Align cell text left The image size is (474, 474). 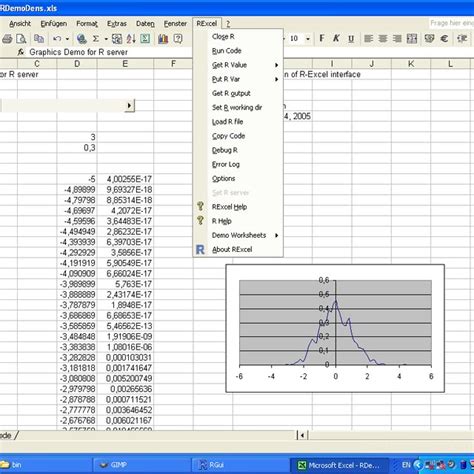point(368,39)
